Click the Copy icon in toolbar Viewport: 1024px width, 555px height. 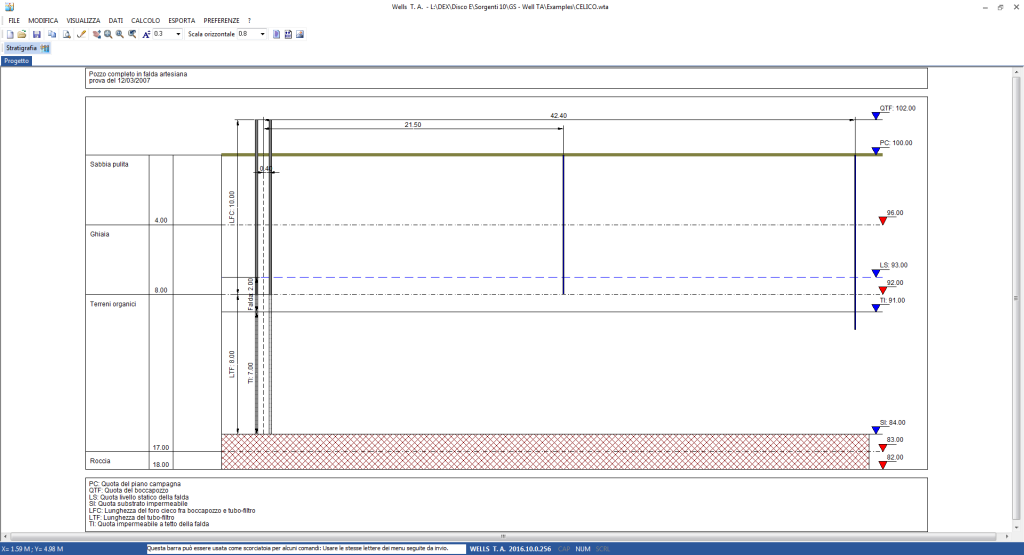pos(52,34)
